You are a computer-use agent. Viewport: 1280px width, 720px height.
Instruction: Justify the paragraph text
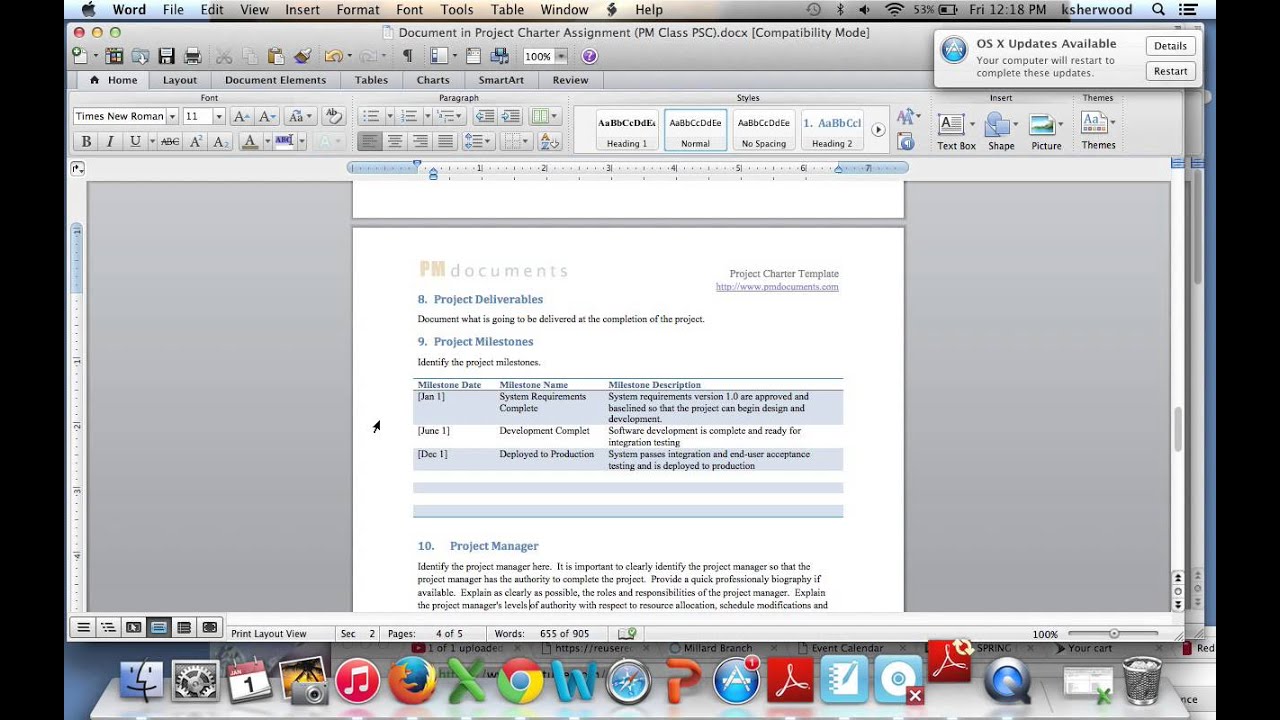click(x=445, y=142)
